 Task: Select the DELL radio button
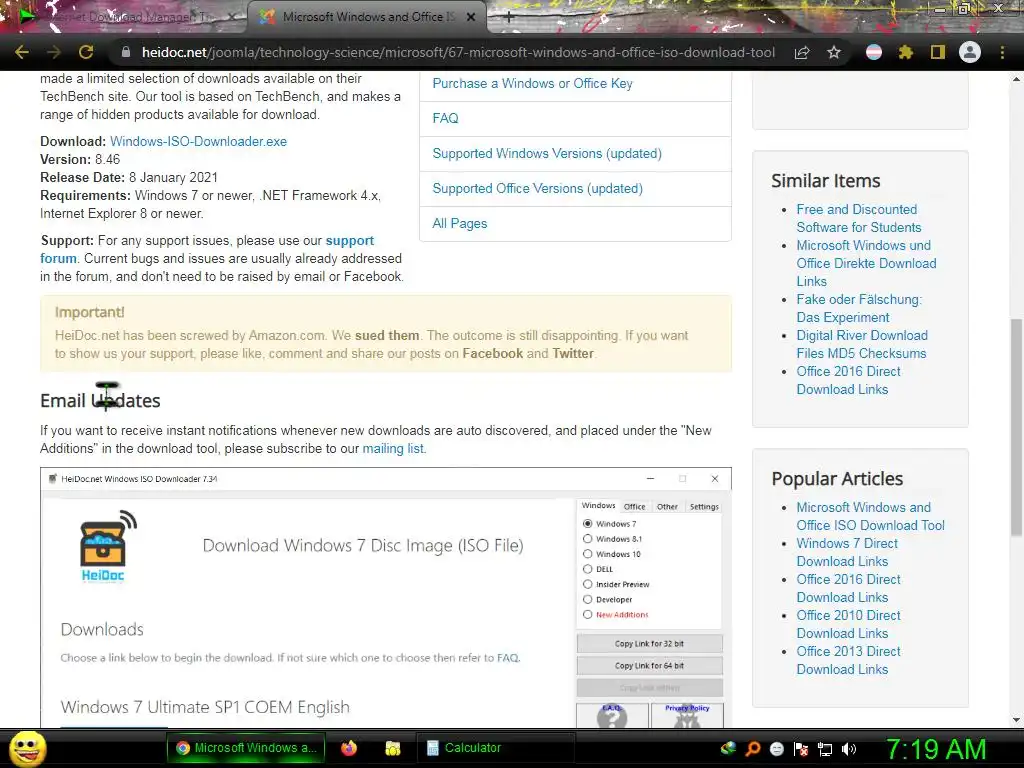[x=588, y=569]
